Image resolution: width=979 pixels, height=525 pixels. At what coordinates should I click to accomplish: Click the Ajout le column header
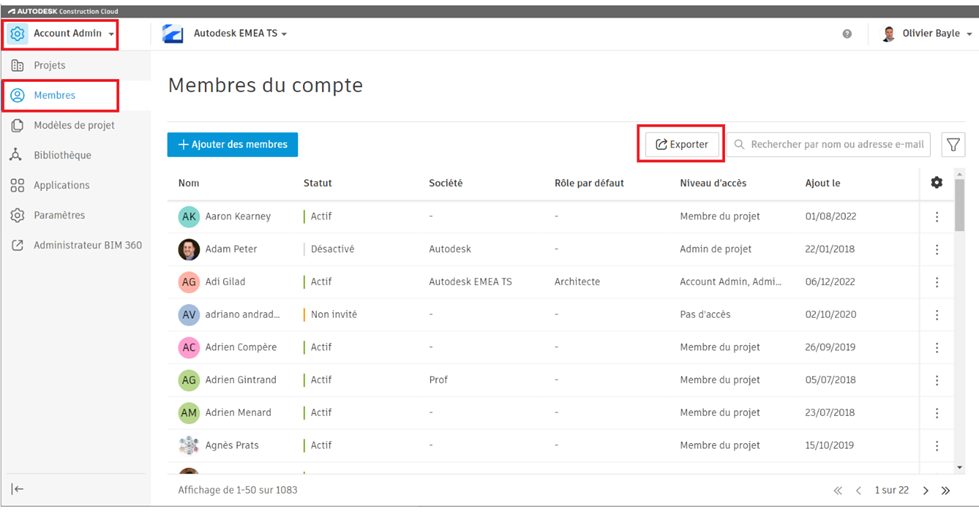click(x=822, y=183)
